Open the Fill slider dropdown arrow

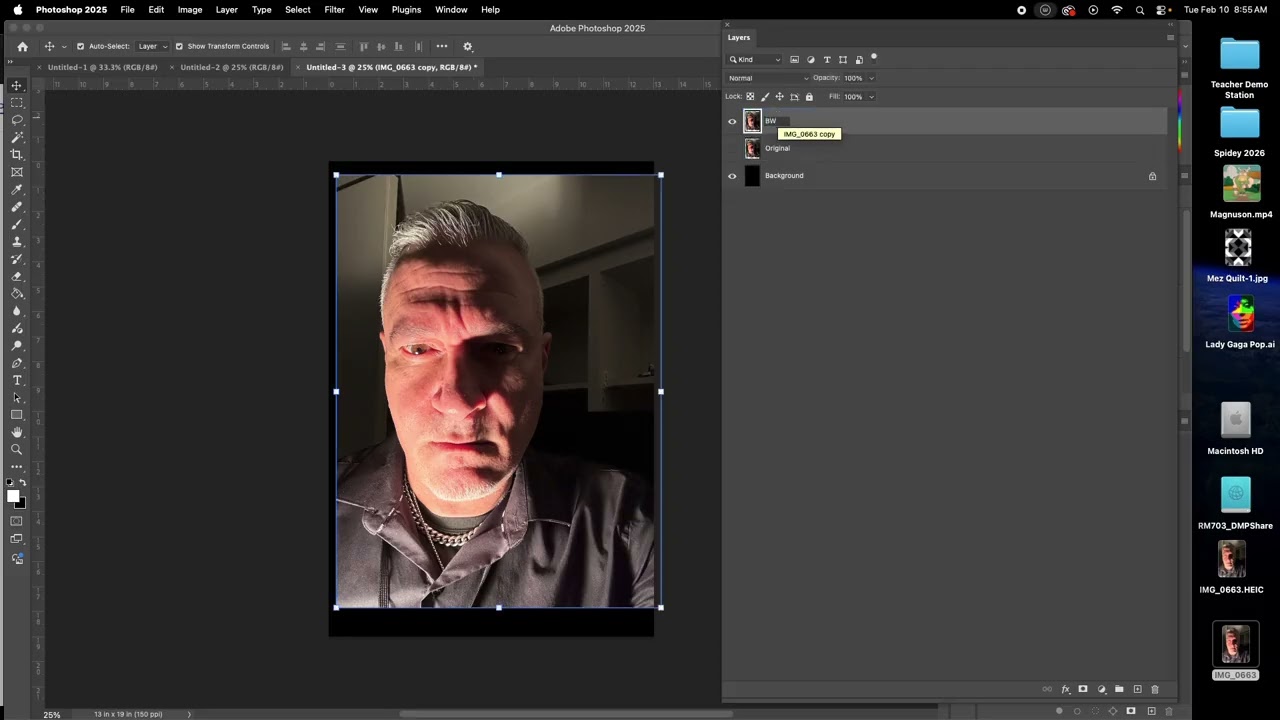pos(871,97)
